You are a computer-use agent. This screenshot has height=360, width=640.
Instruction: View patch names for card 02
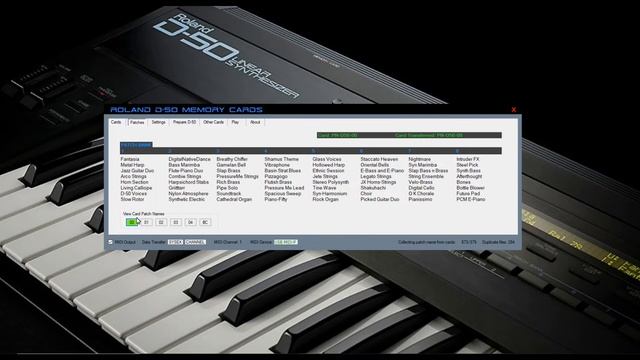click(x=161, y=222)
